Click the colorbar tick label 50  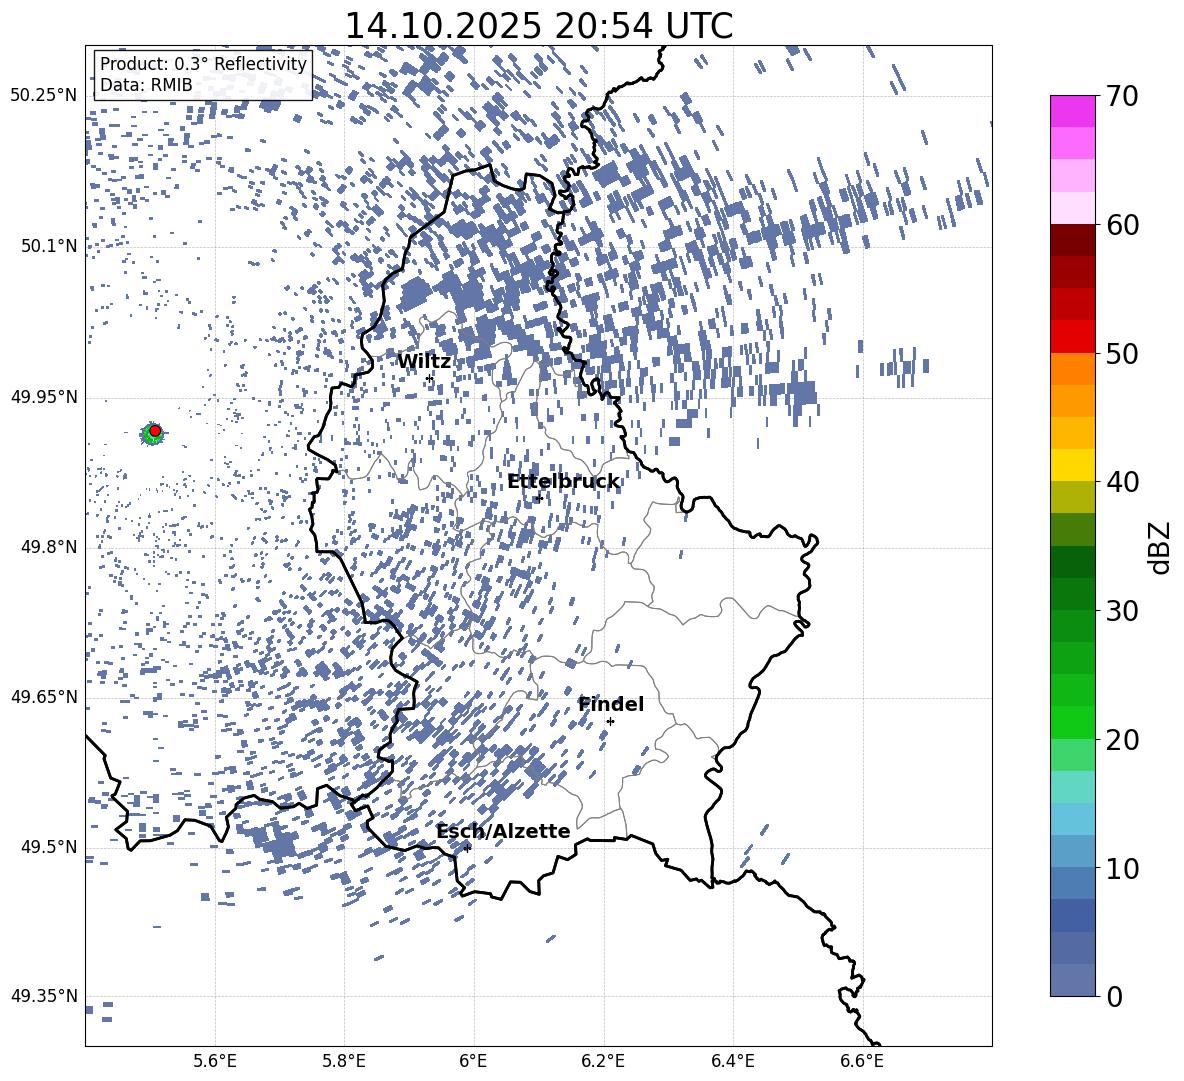click(x=1123, y=353)
